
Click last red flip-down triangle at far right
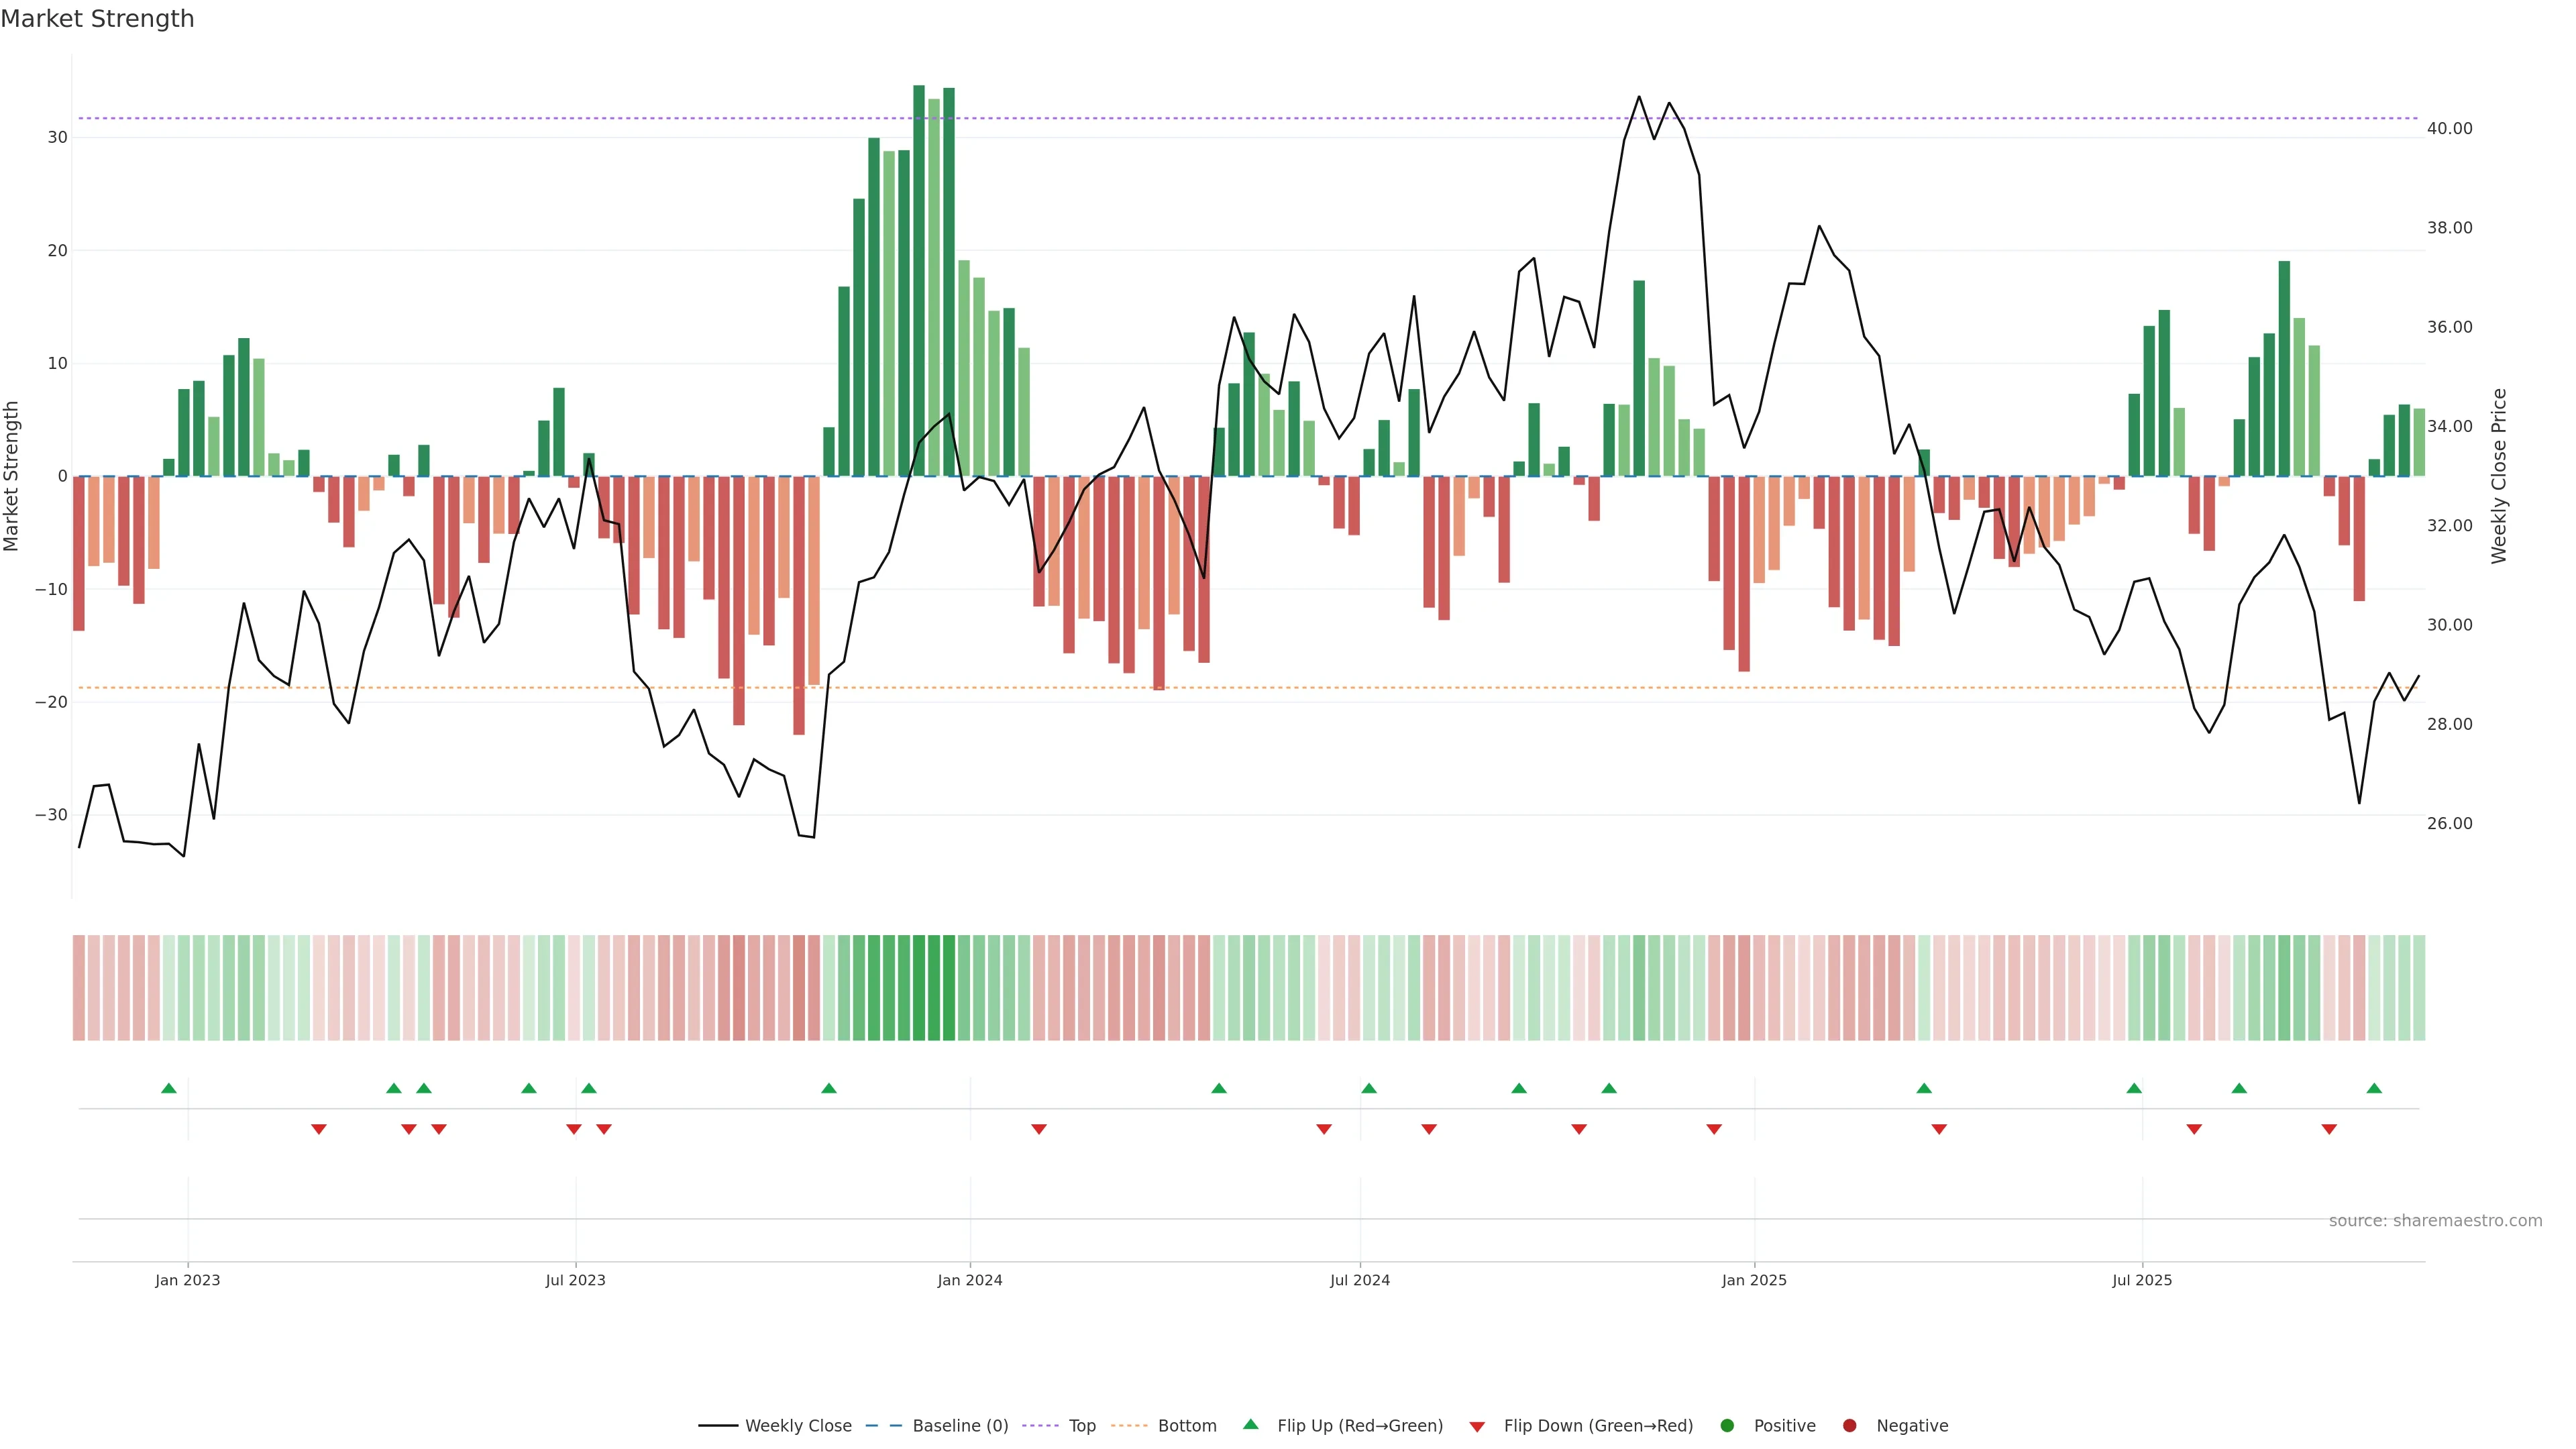pos(2329,1129)
